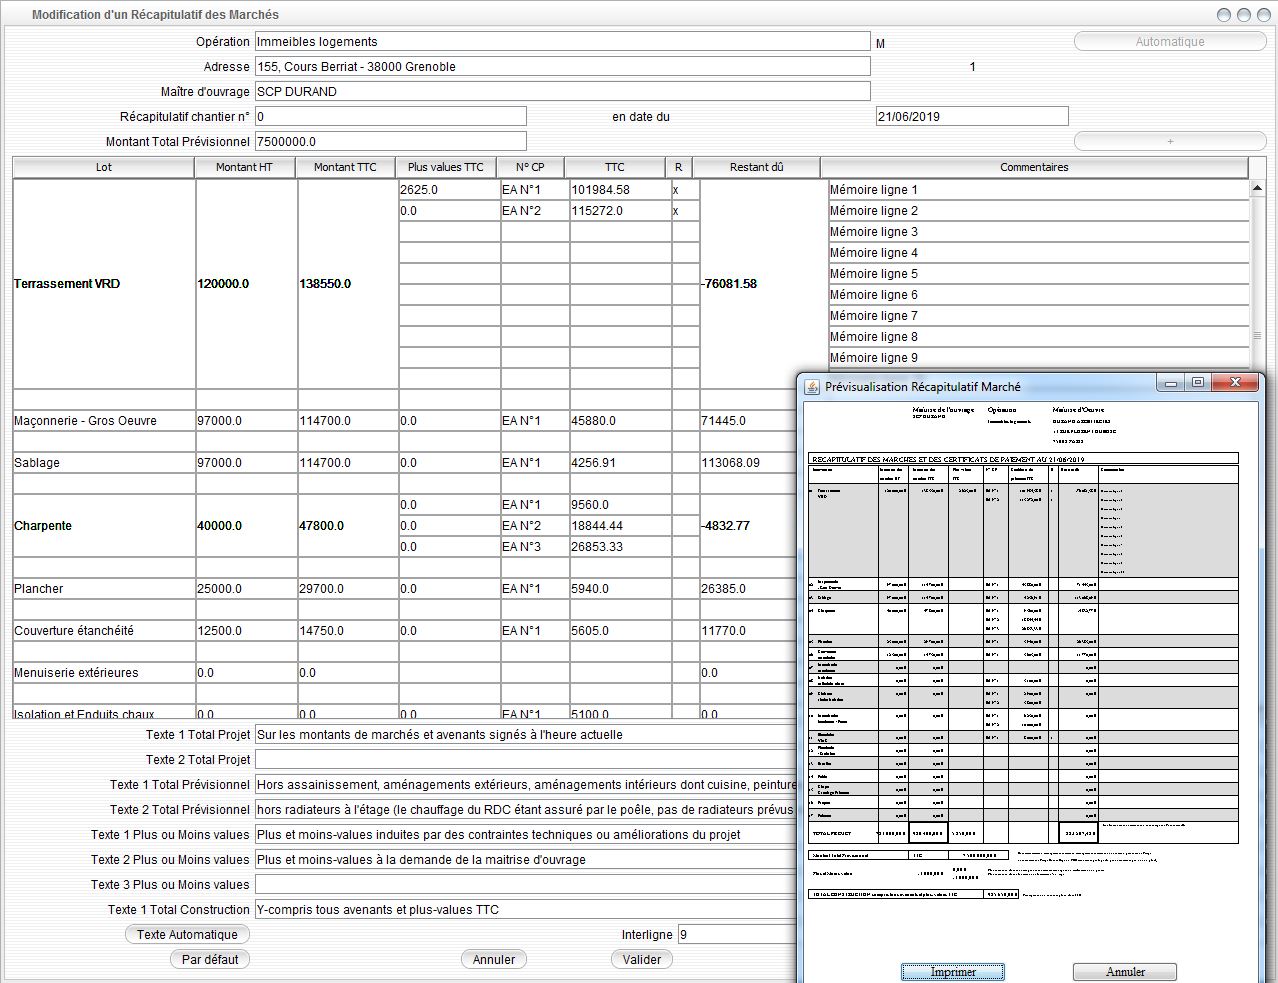The width and height of the screenshot is (1278, 983).
Task: Click Annuler in the Prévisualisation window
Action: click(x=1125, y=972)
